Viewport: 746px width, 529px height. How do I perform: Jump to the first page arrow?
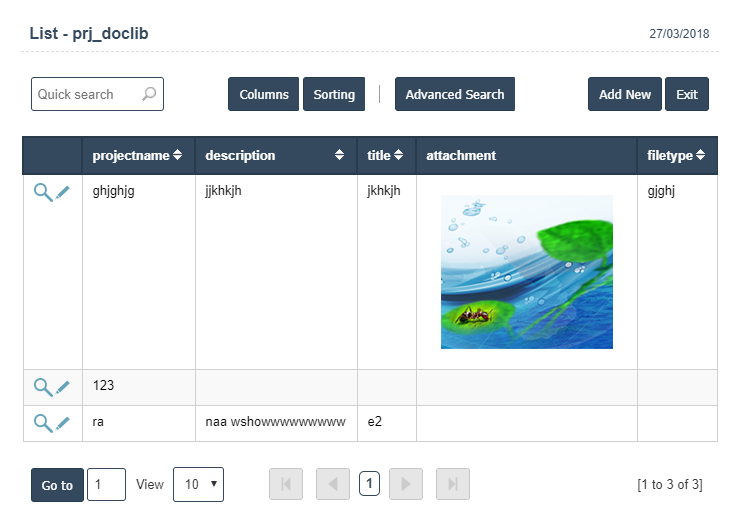(286, 484)
